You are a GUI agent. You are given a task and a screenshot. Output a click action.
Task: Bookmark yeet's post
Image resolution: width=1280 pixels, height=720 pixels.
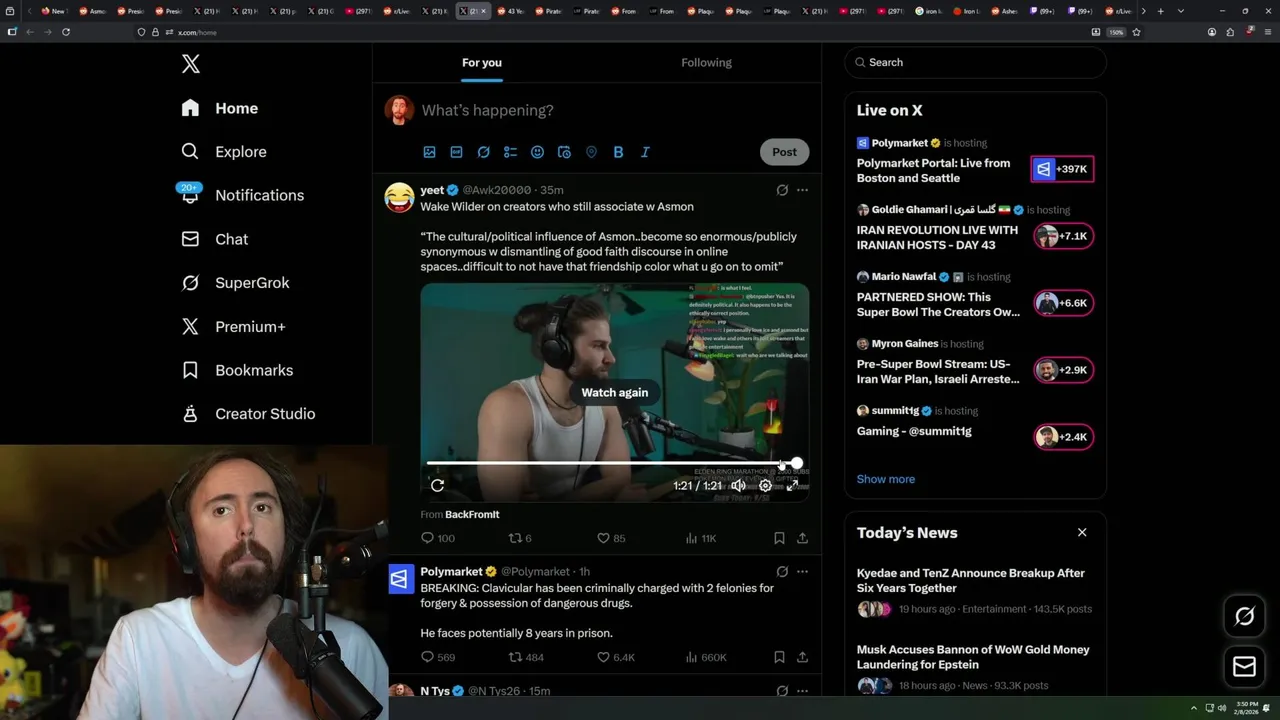(x=779, y=538)
